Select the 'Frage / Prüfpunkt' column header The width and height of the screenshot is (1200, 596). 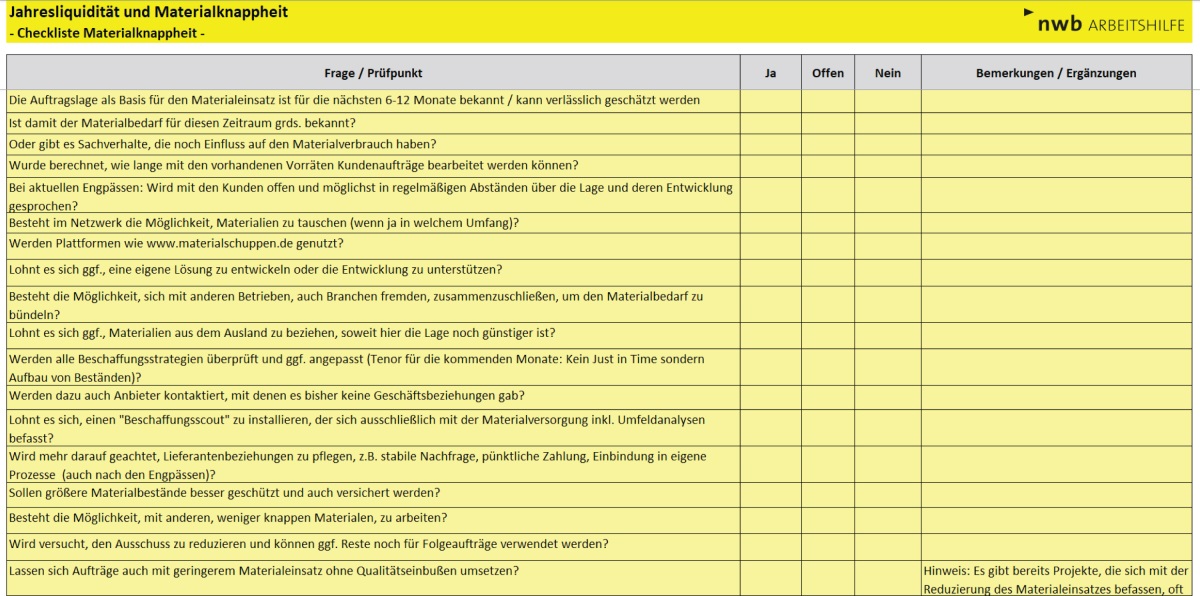pos(373,73)
